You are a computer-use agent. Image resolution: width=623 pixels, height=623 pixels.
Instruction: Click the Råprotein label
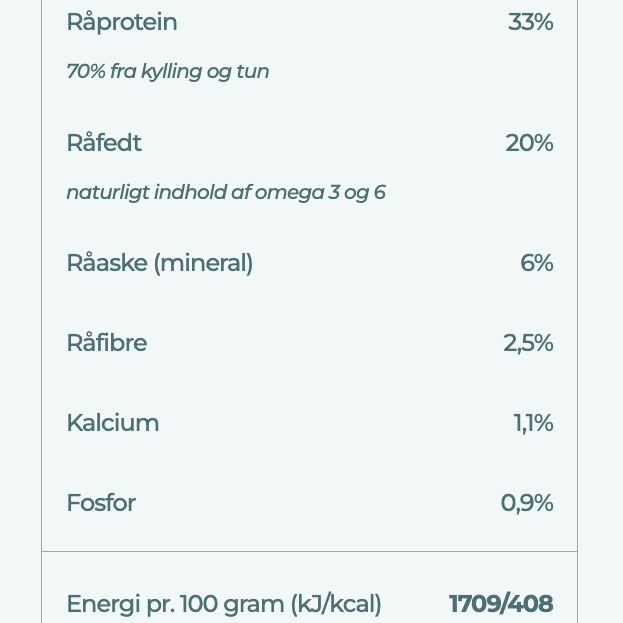(x=122, y=22)
